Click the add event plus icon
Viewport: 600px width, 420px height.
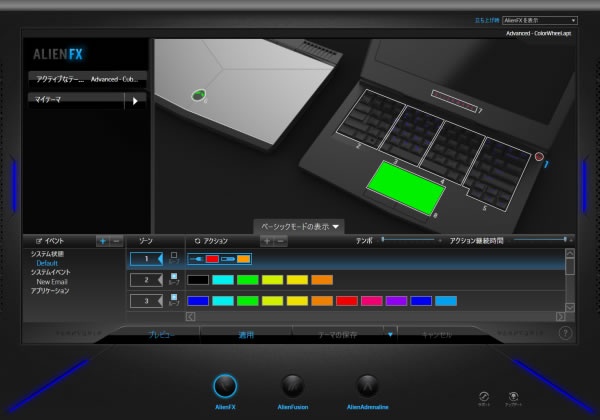tap(103, 241)
